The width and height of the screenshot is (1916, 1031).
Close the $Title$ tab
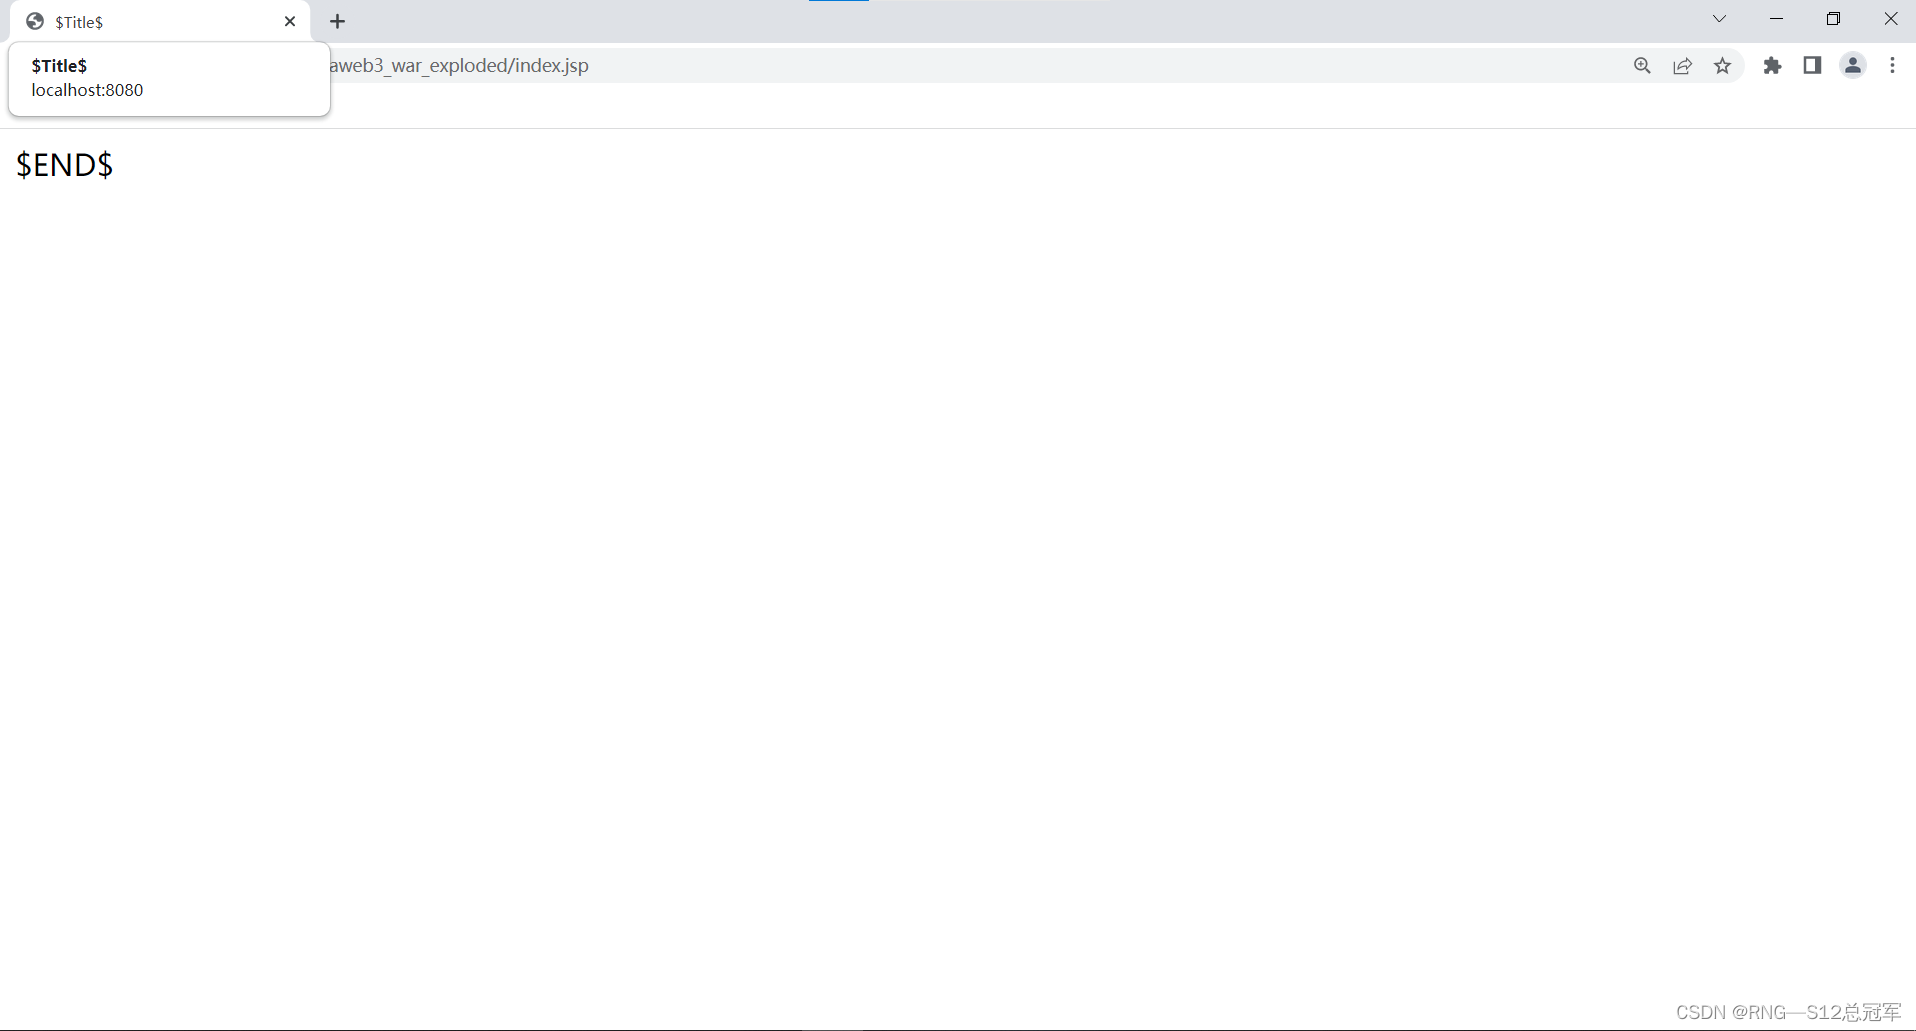tap(290, 21)
